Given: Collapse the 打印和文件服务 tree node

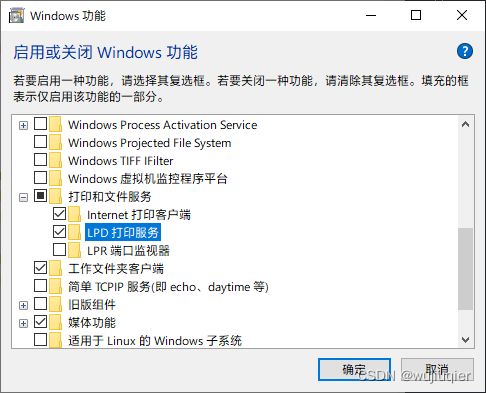Looking at the screenshot, I should 23,198.
